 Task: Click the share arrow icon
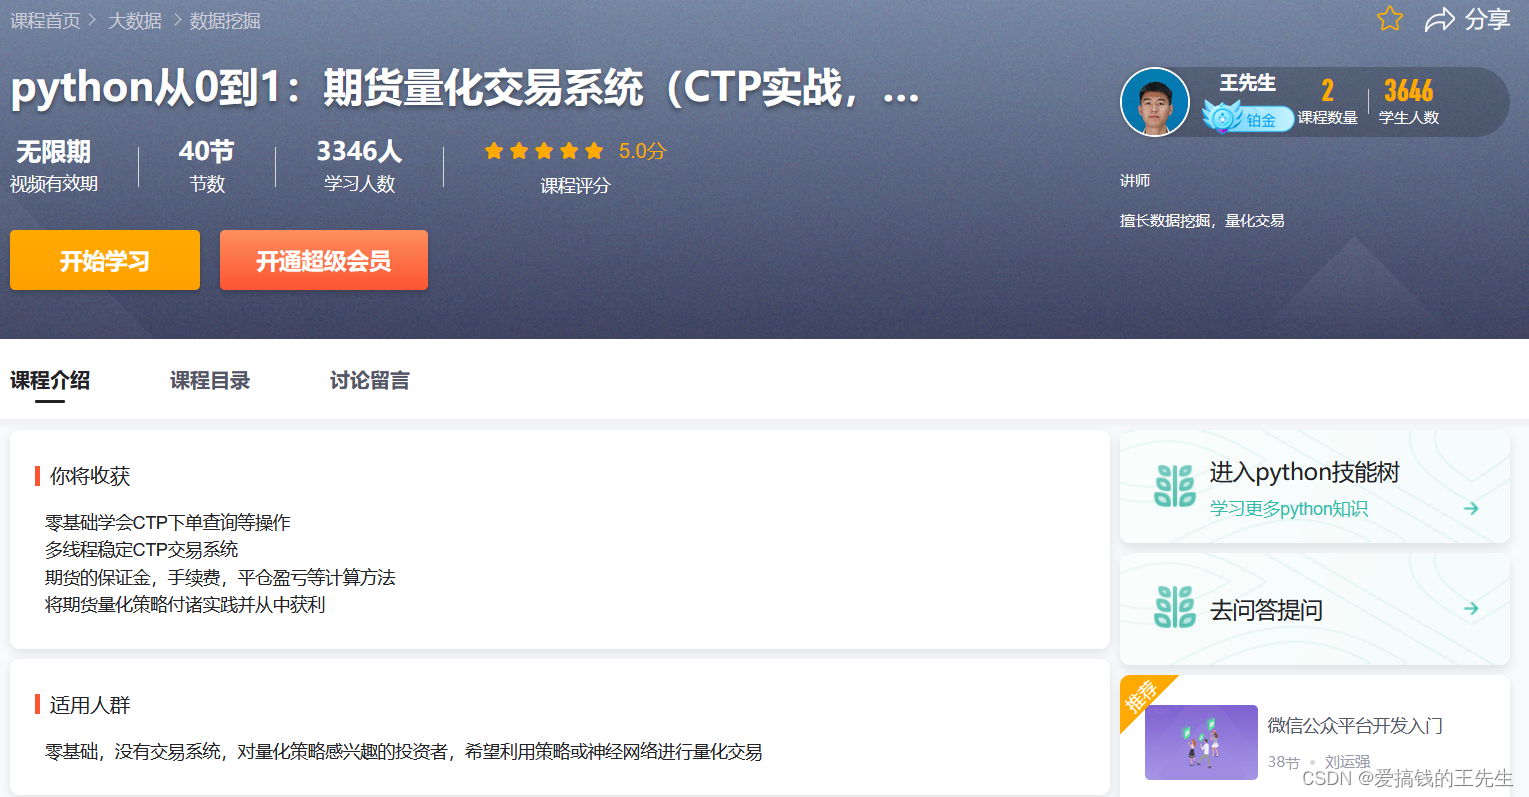click(1439, 19)
